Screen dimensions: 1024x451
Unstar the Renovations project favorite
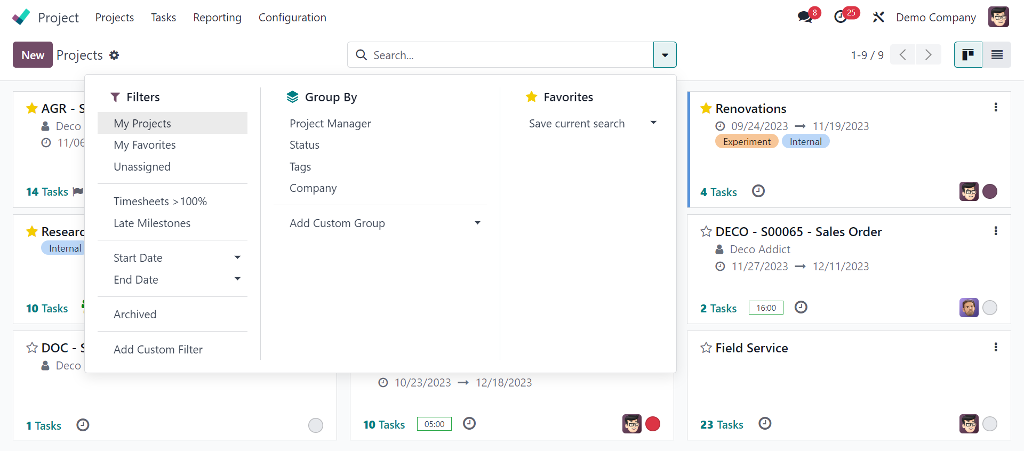pyautogui.click(x=706, y=108)
